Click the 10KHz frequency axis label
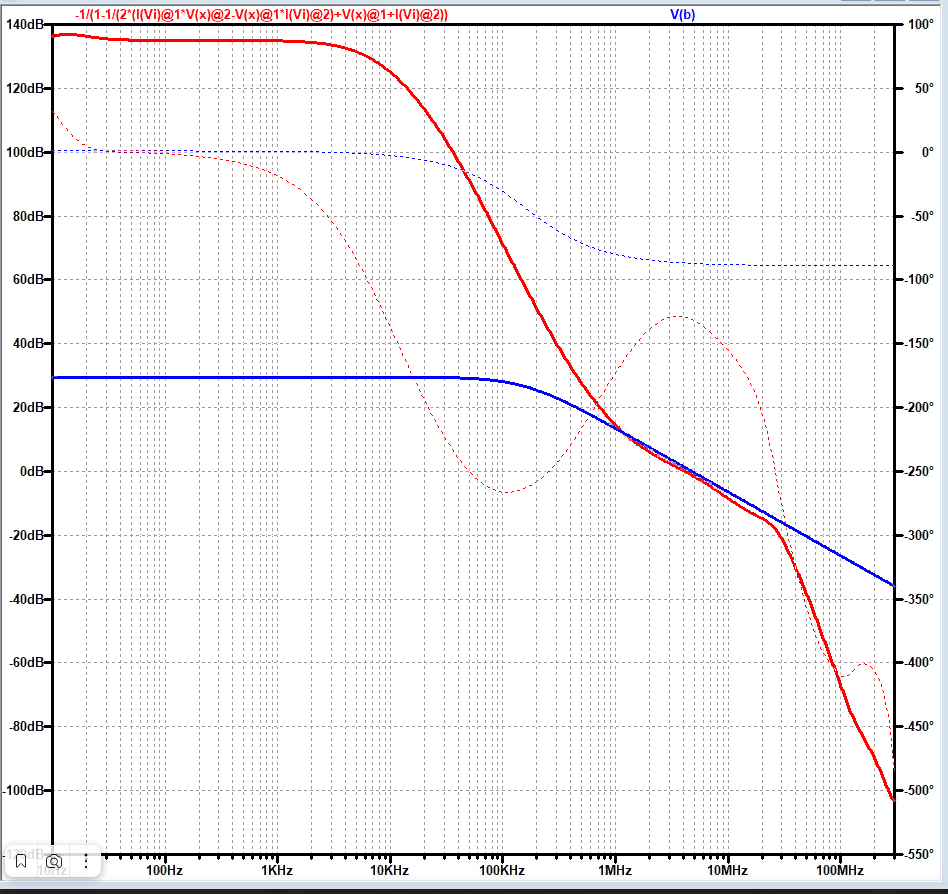 click(390, 871)
